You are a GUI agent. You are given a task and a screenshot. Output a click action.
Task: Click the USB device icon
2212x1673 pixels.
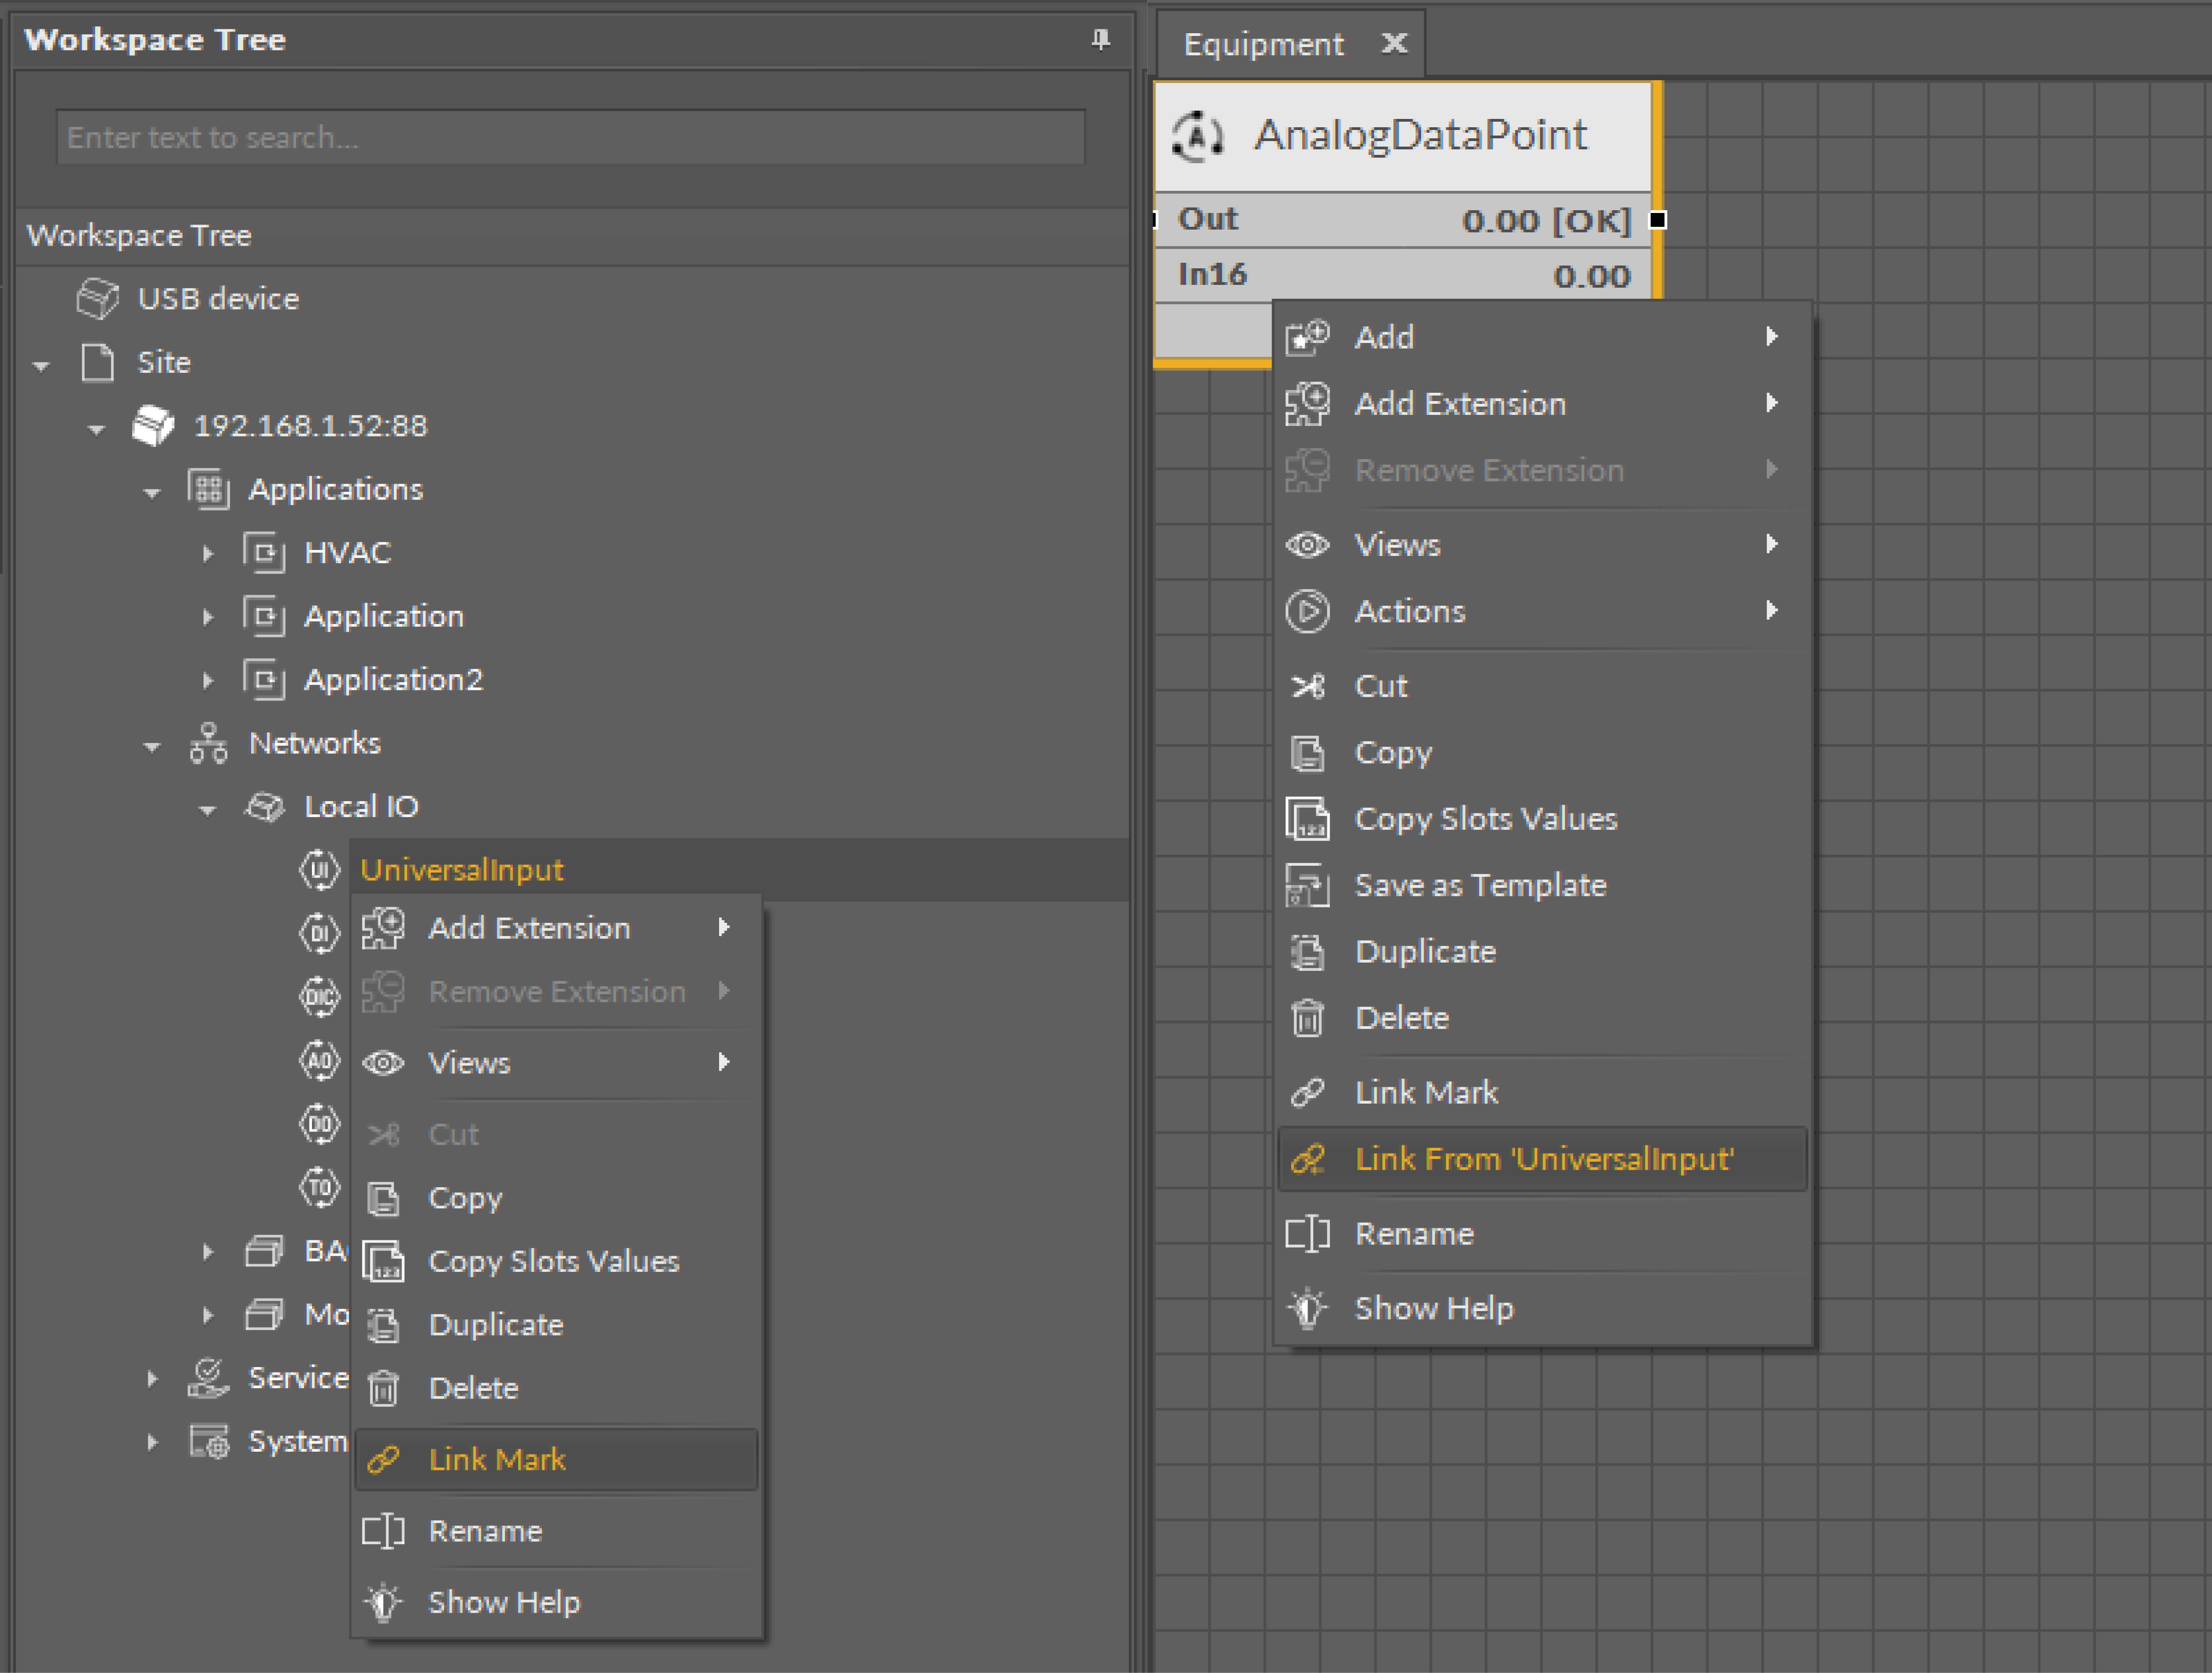coord(98,298)
